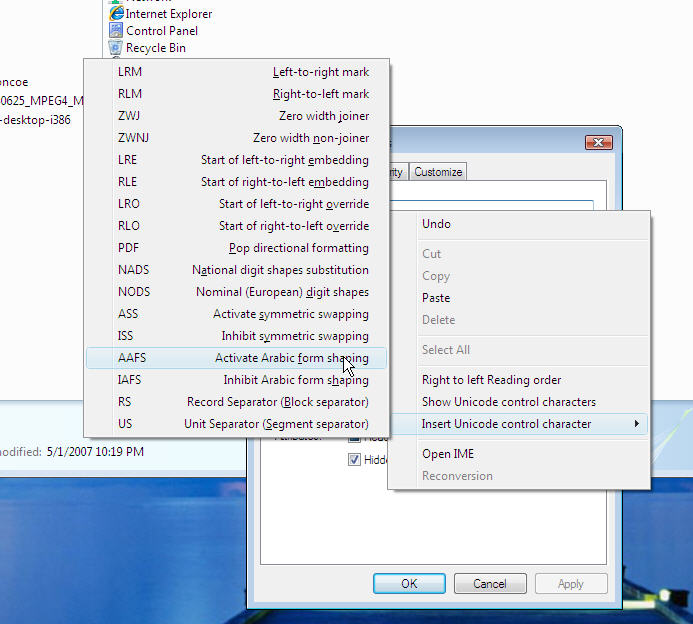693x624 pixels.
Task: Enable Show Unicode control characters
Action: 519,402
